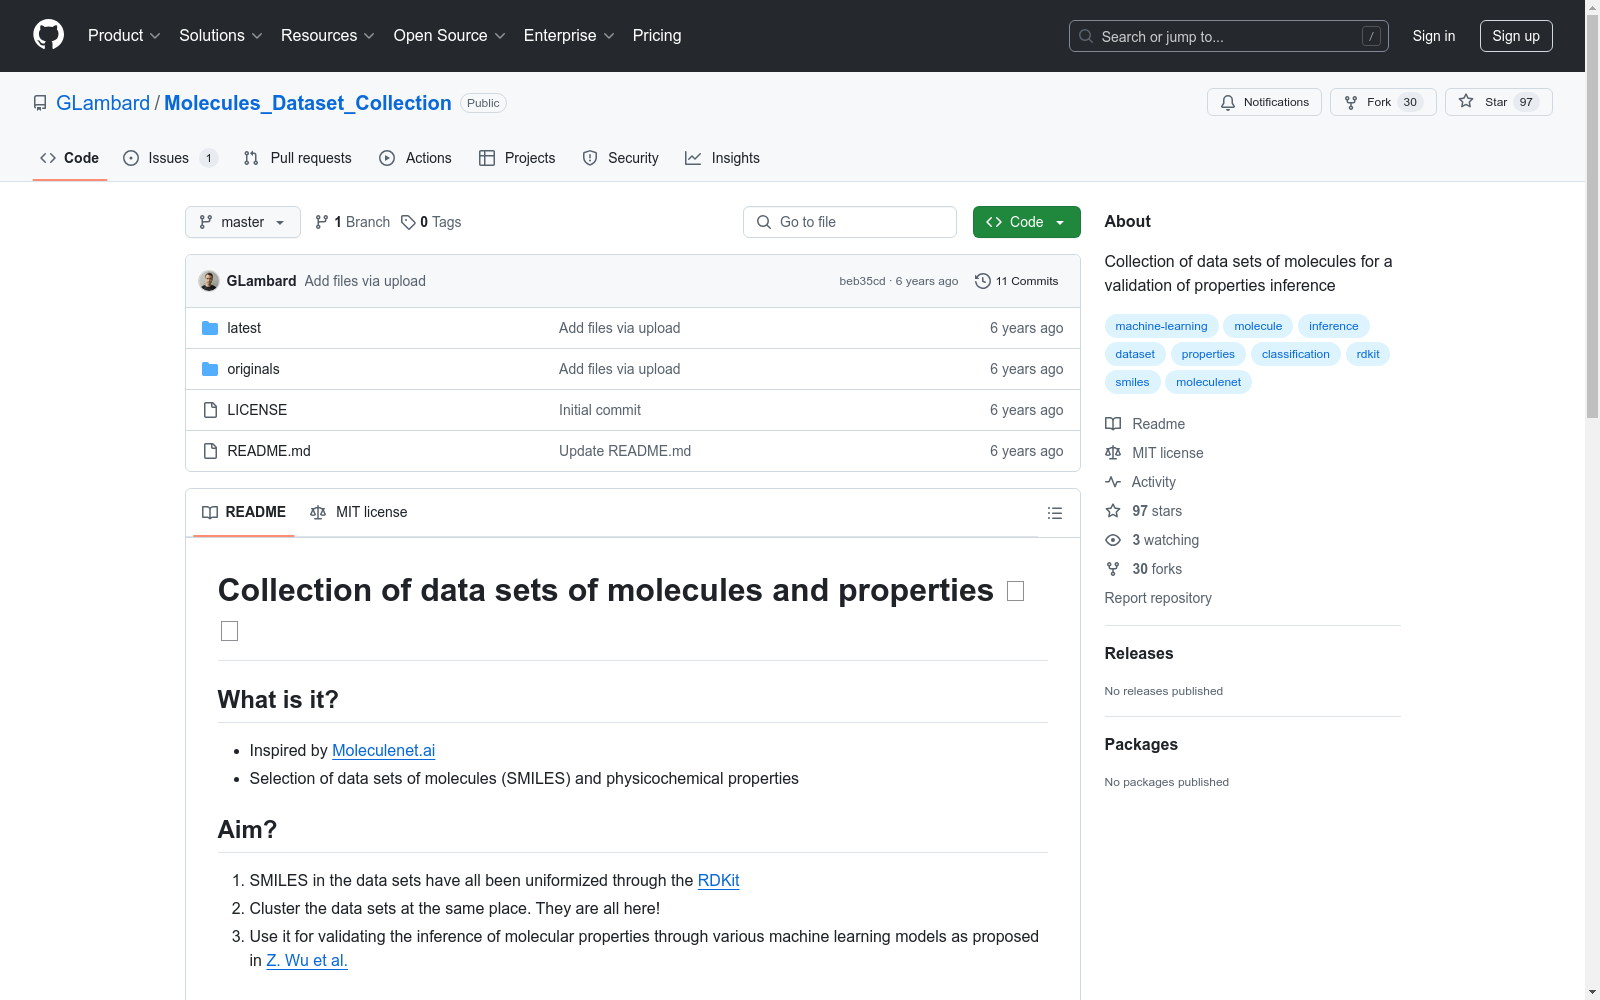Open README outline list icon
1600x1000 pixels.
point(1055,513)
